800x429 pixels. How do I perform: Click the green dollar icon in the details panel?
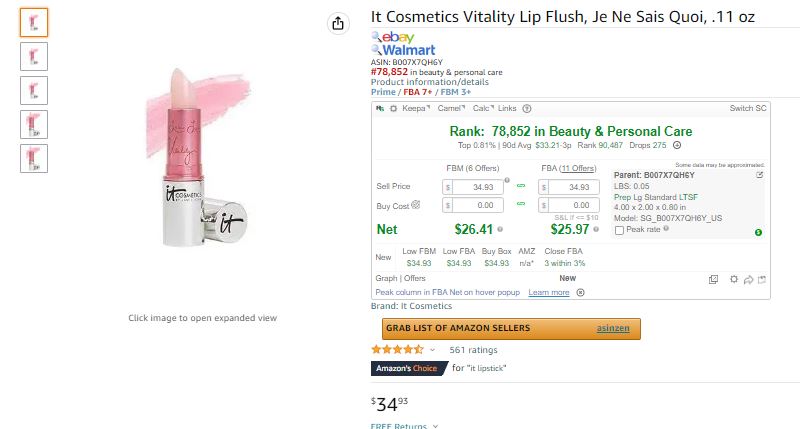(758, 233)
